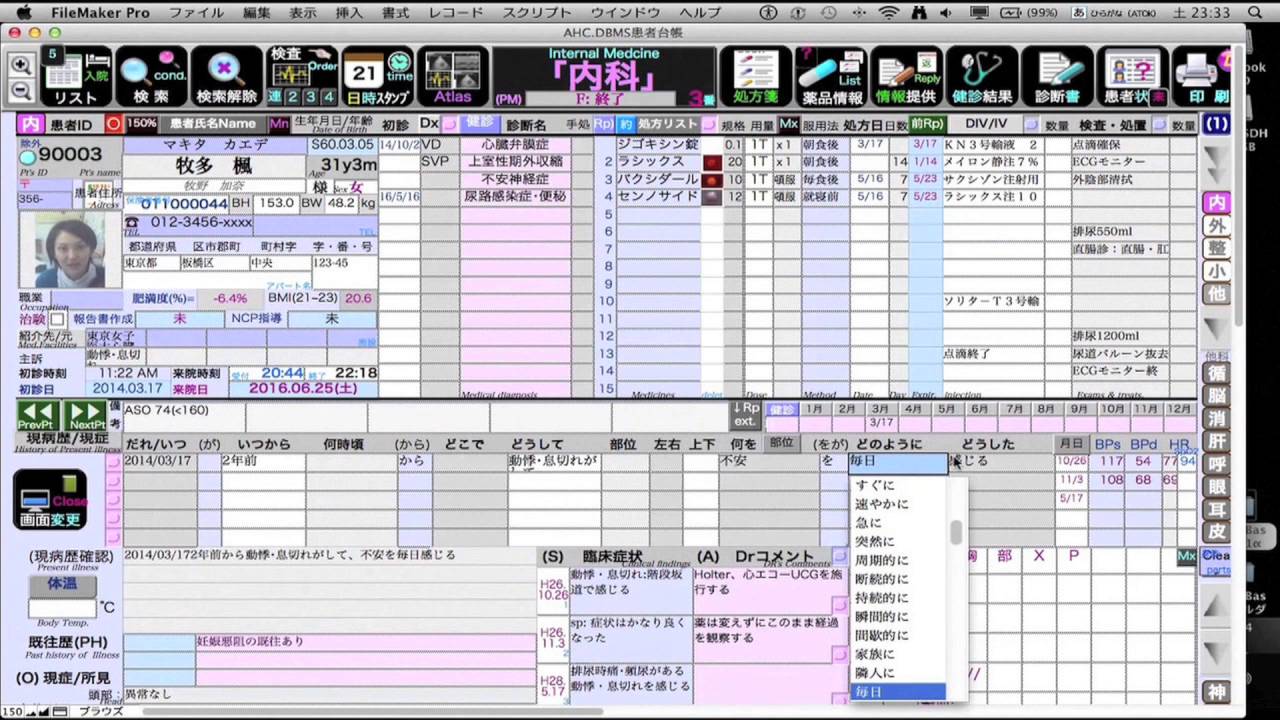Click the ↓Rp ext. button

coord(746,414)
